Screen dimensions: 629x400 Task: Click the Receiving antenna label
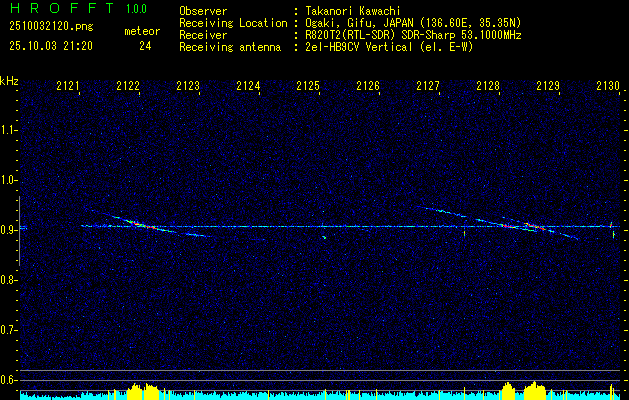(x=230, y=47)
